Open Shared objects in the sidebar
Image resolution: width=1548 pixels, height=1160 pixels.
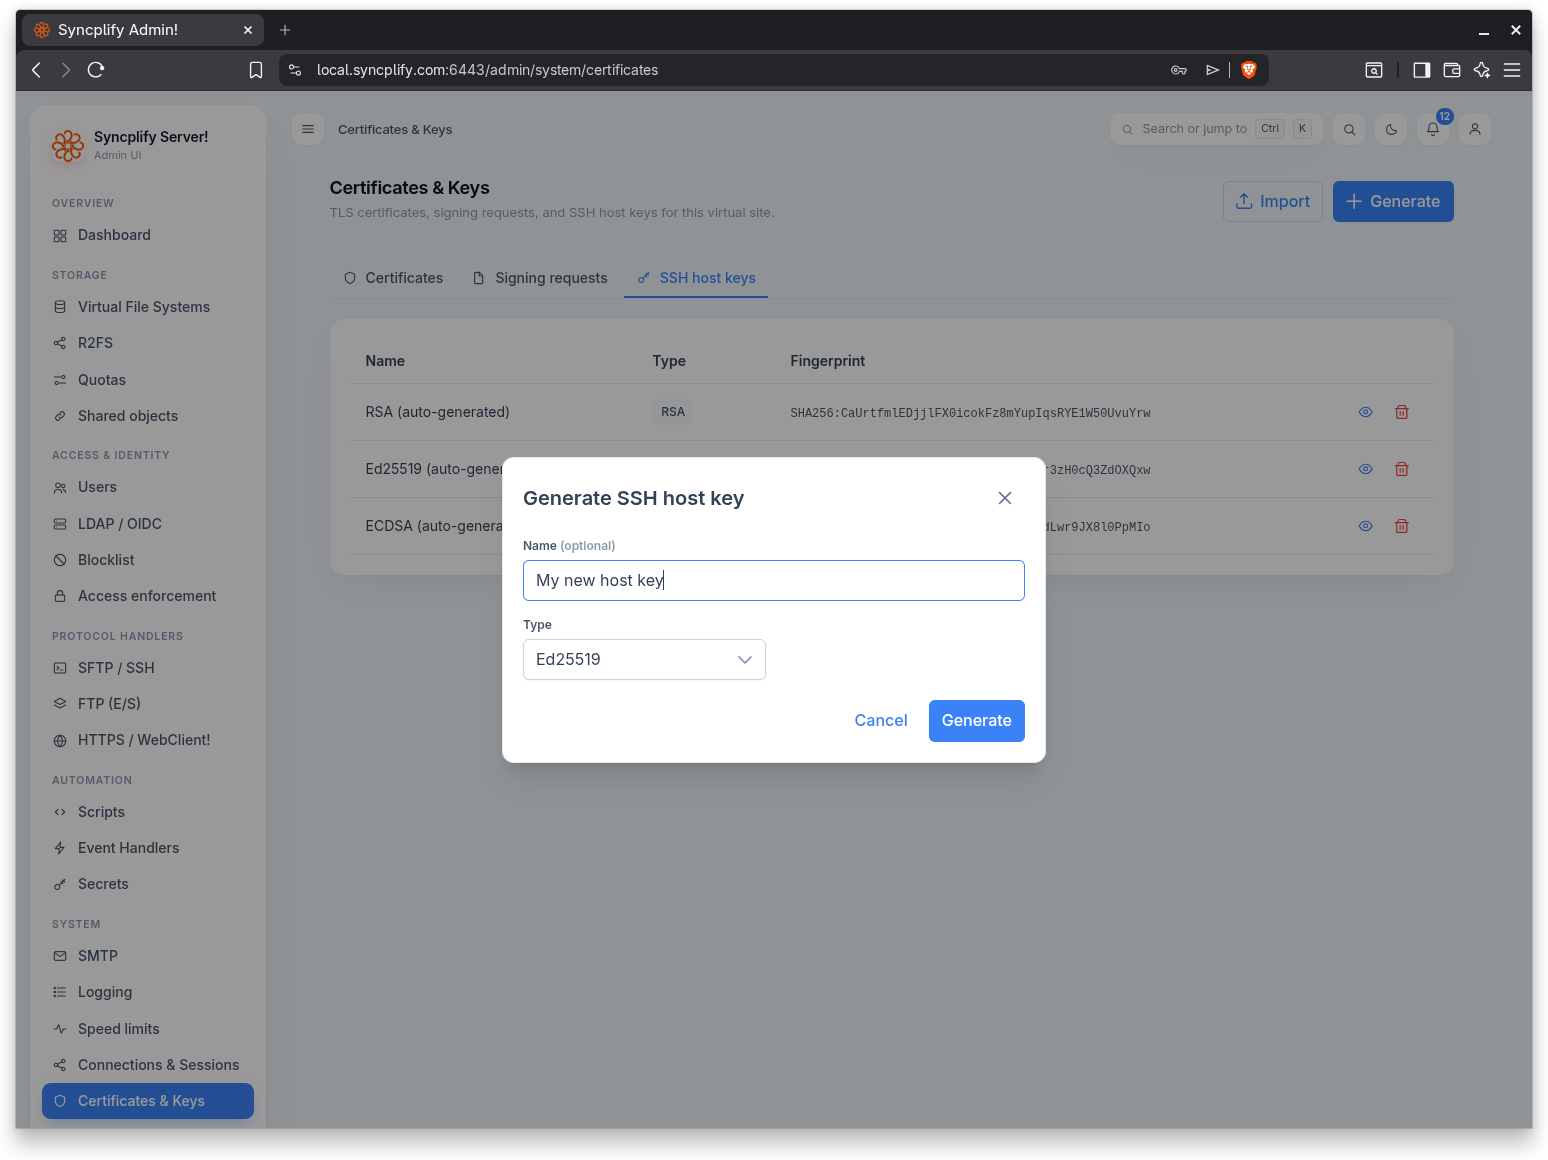coord(148,416)
